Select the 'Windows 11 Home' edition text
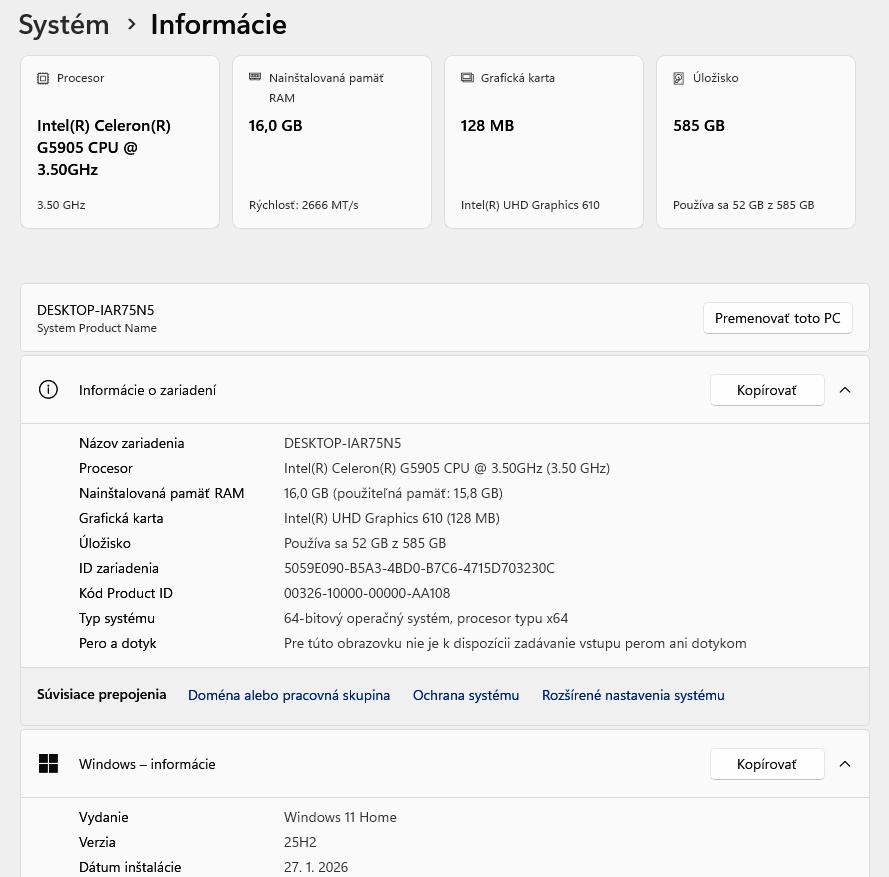 point(340,817)
